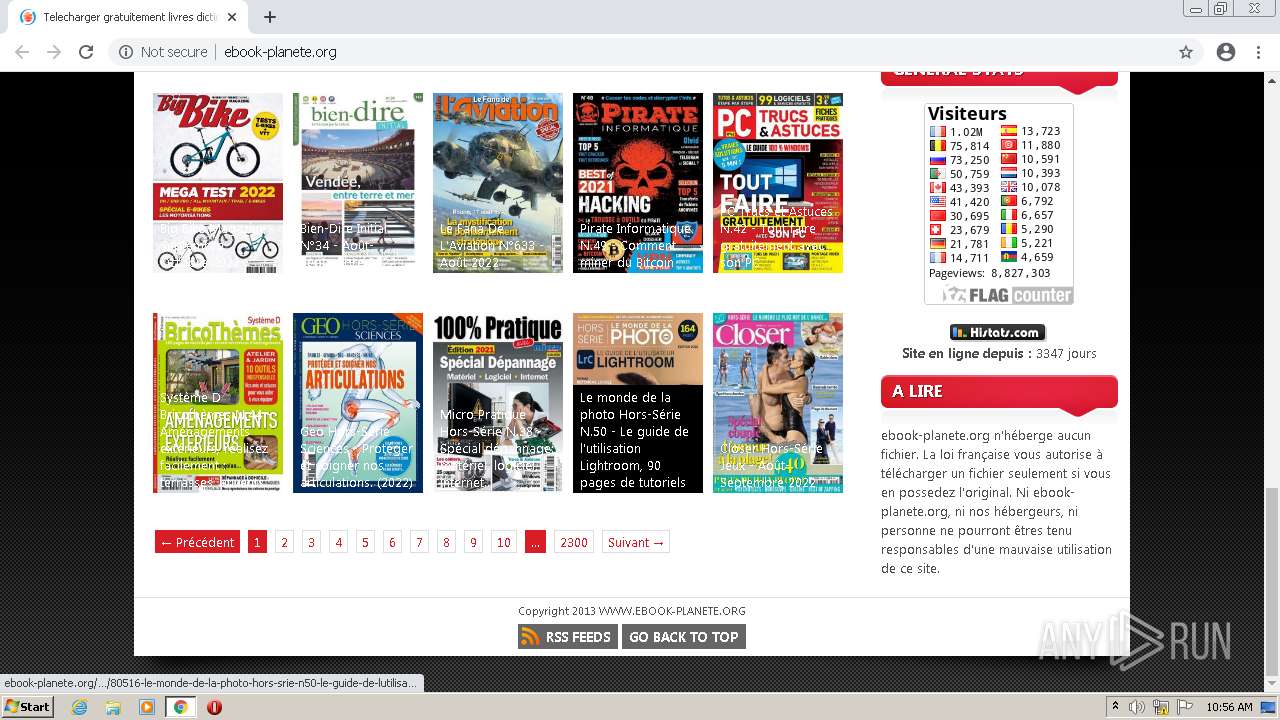Open Pirate Informatique N.49 cover
Viewport: 1280px width, 720px height.
coord(638,183)
